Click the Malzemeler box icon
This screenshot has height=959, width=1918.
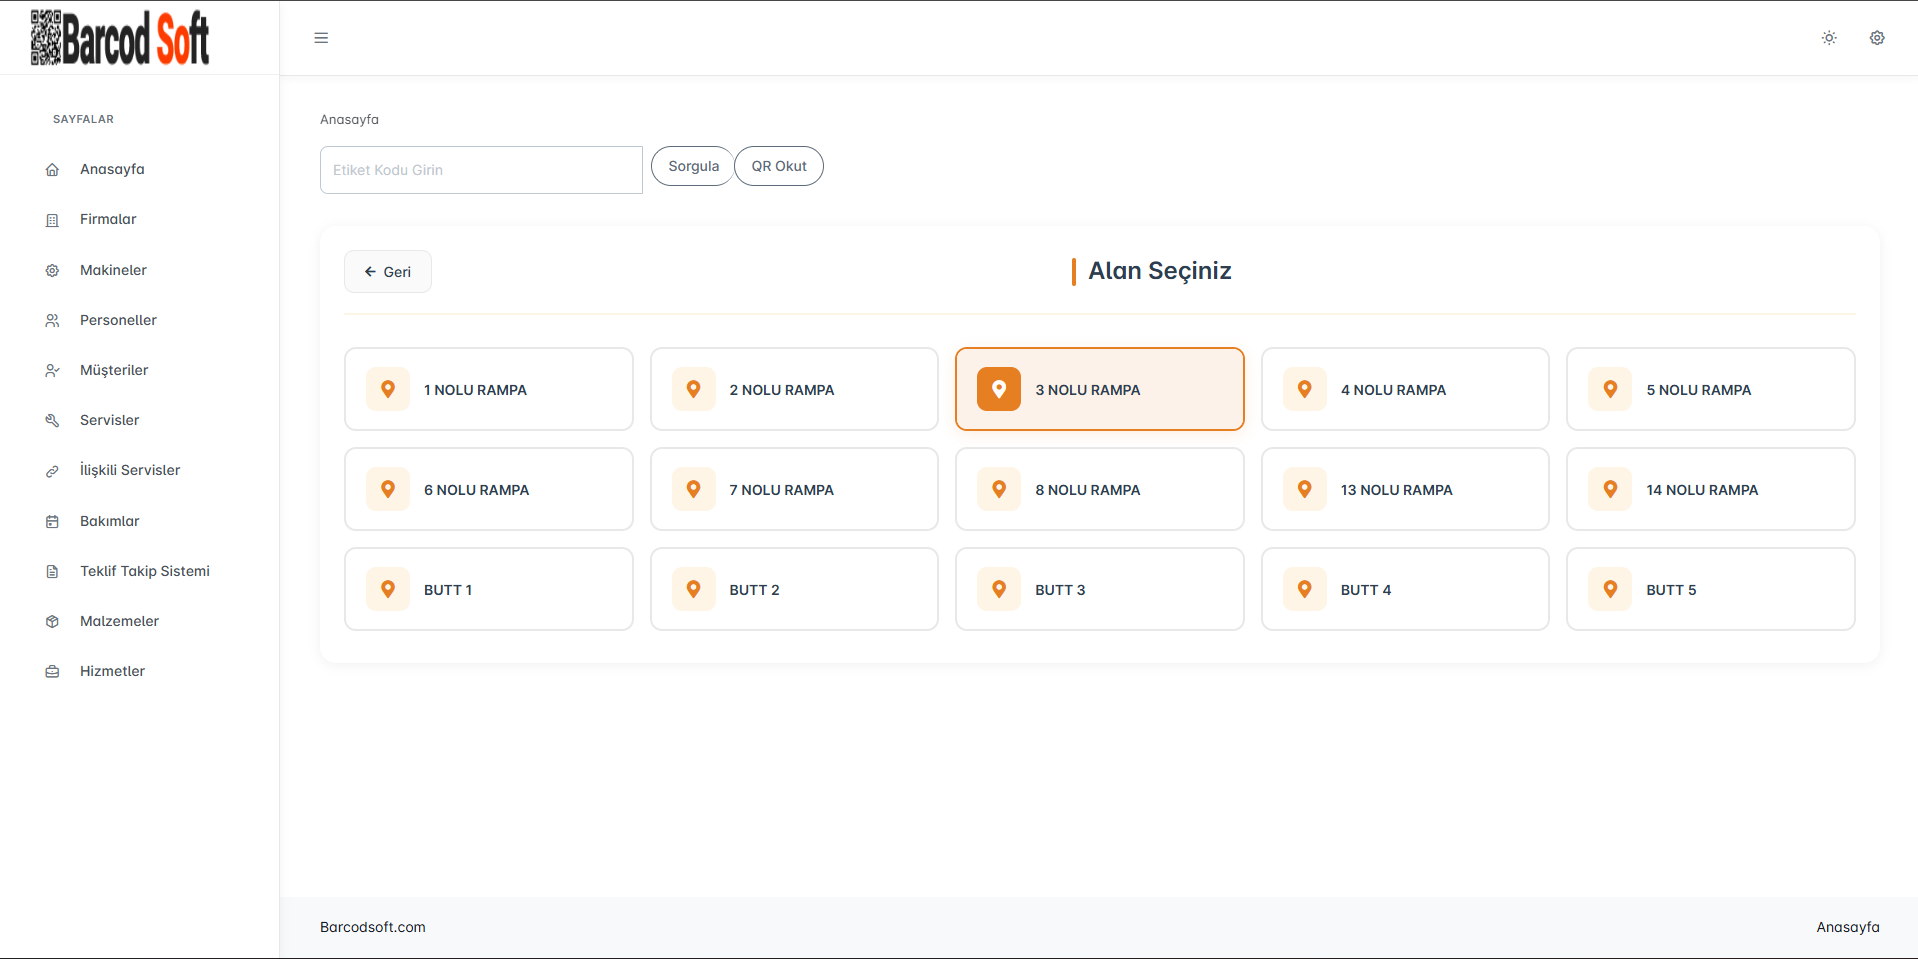click(52, 621)
